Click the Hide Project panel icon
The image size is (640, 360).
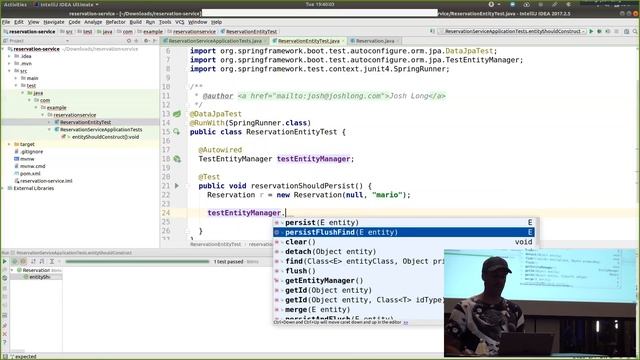point(154,41)
